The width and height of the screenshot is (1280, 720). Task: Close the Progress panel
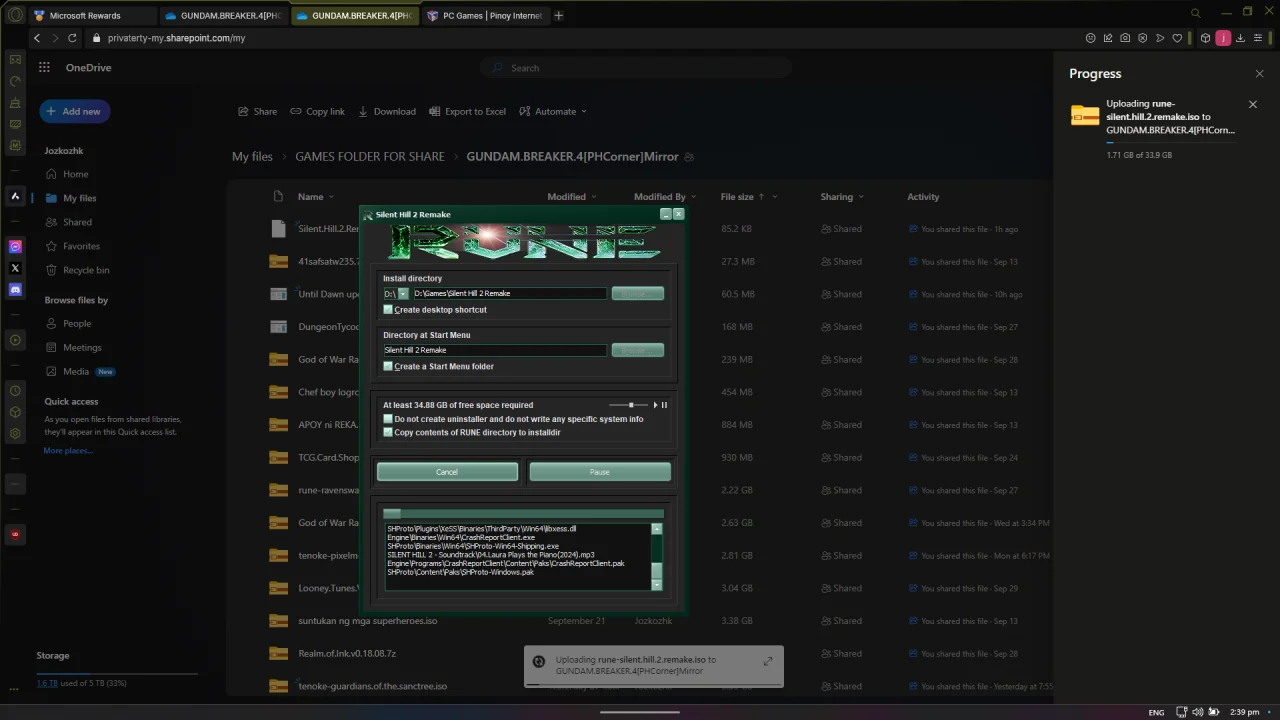pyautogui.click(x=1259, y=74)
